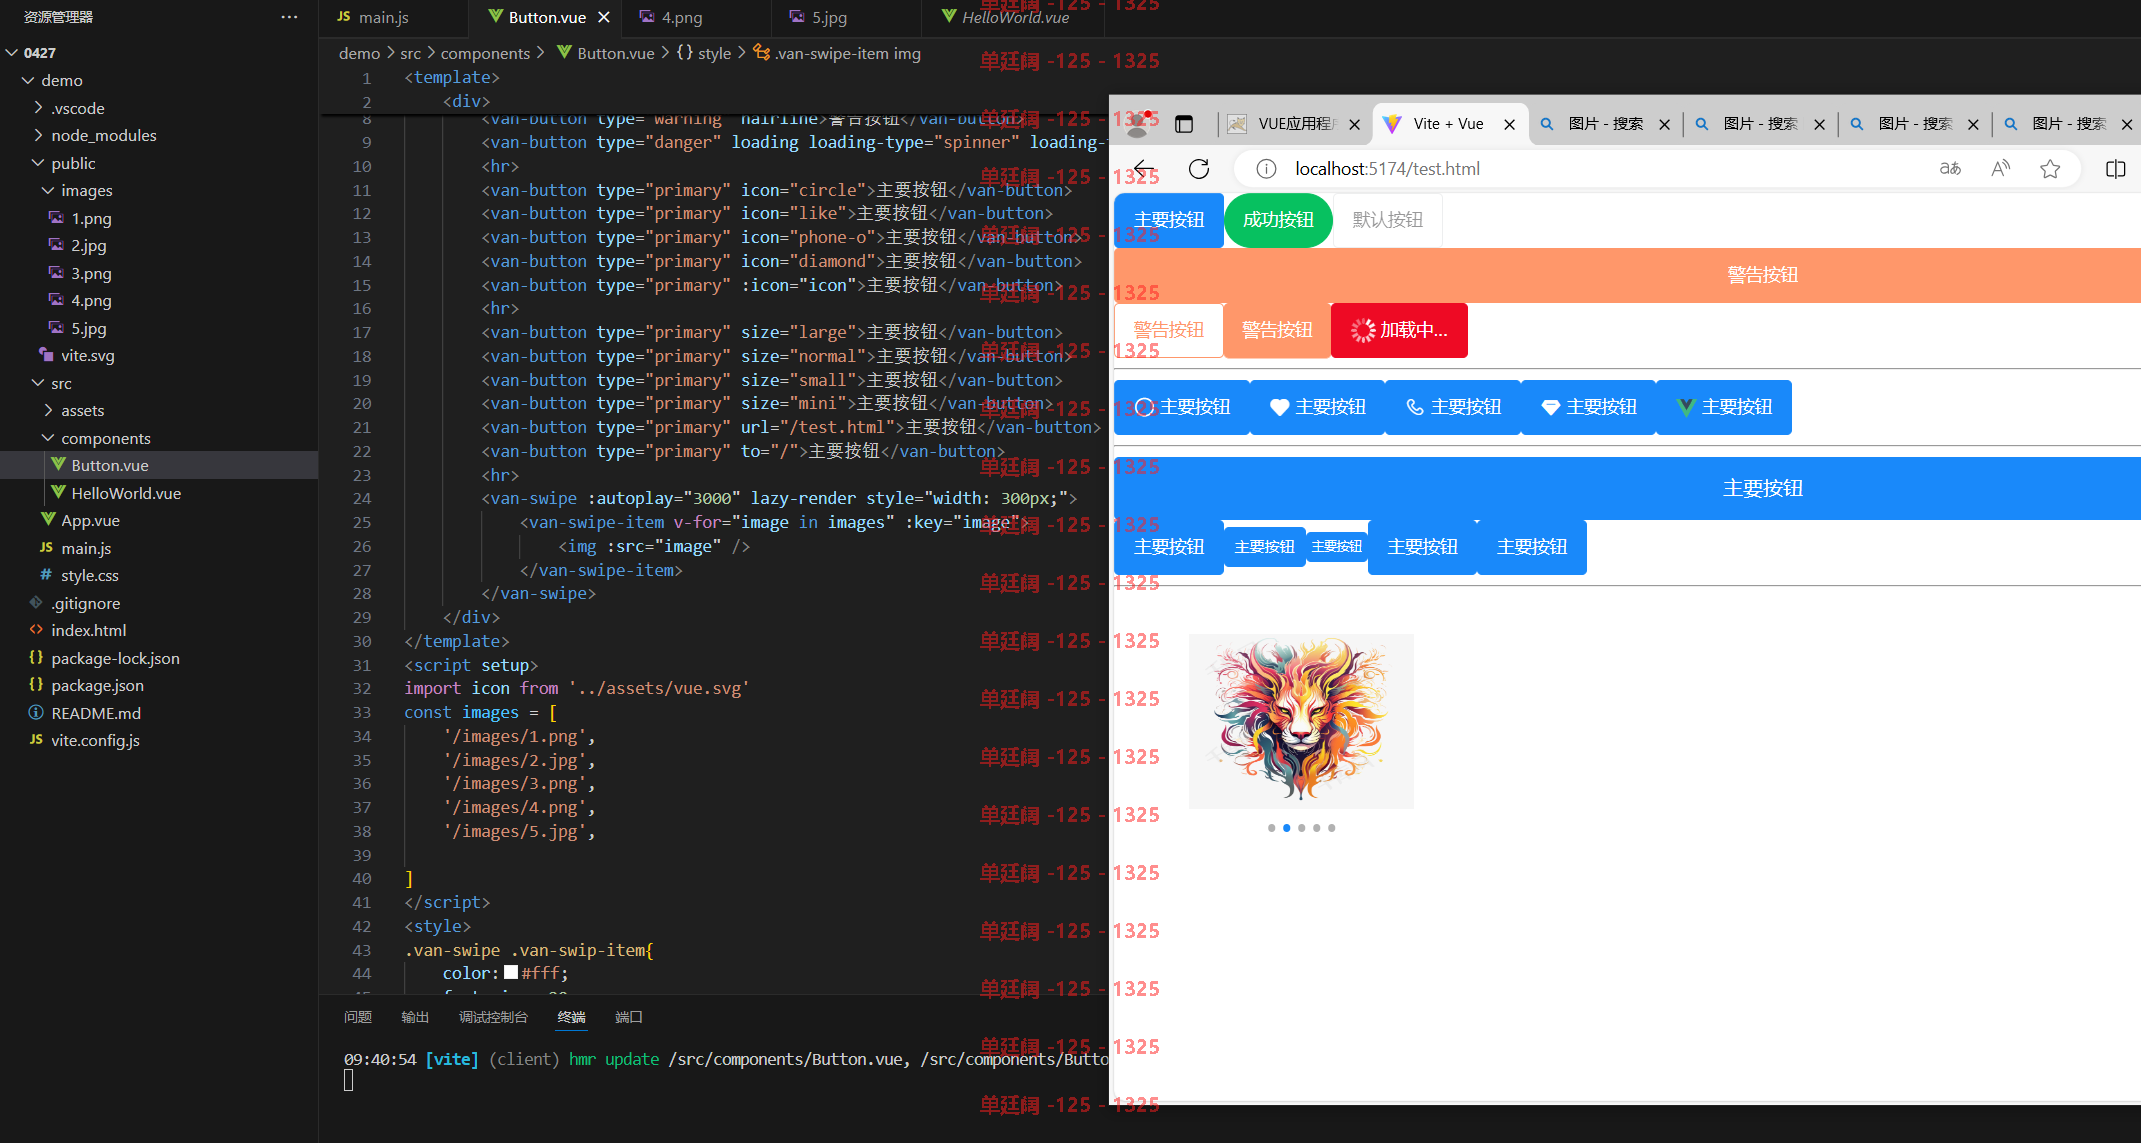
Task: Click the translate icon in address bar
Action: pyautogui.click(x=1950, y=169)
